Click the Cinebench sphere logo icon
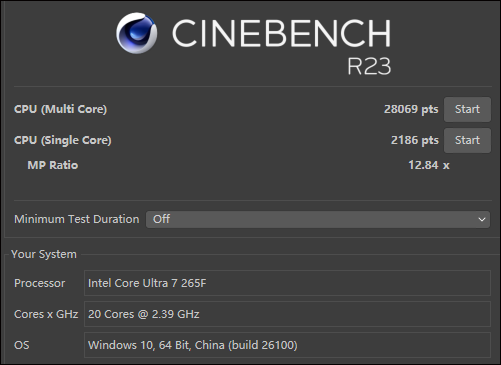The height and width of the screenshot is (365, 501). [x=137, y=33]
